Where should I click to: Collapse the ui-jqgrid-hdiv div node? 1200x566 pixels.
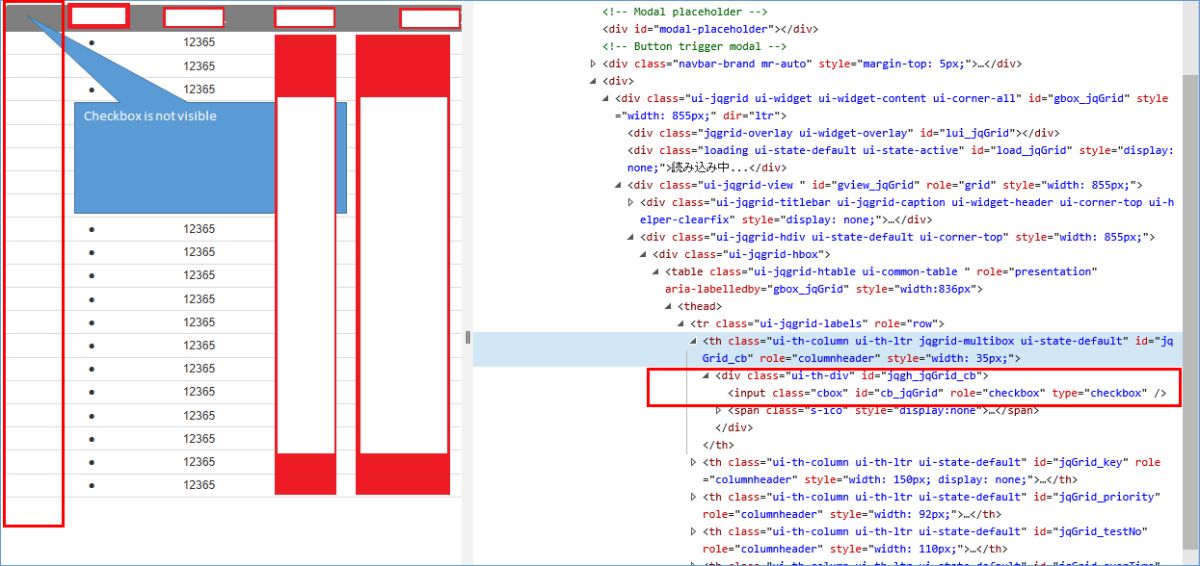[631, 237]
